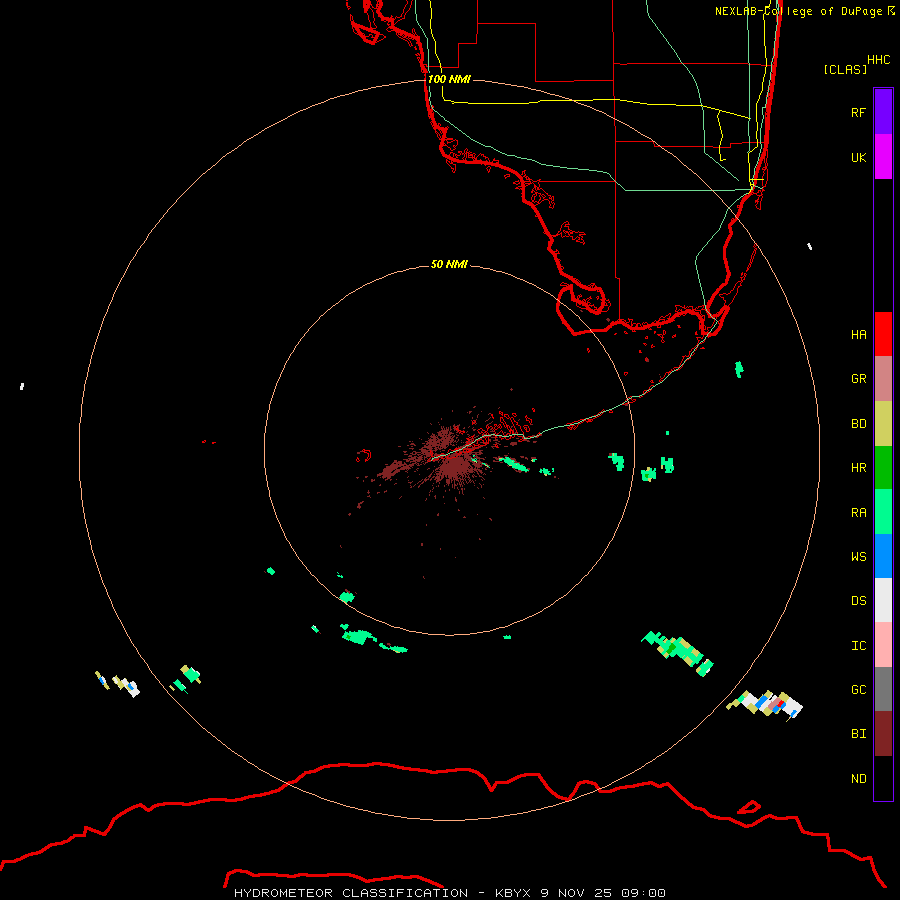The image size is (900, 900).
Task: Click the UK legend label
Action: point(858,157)
